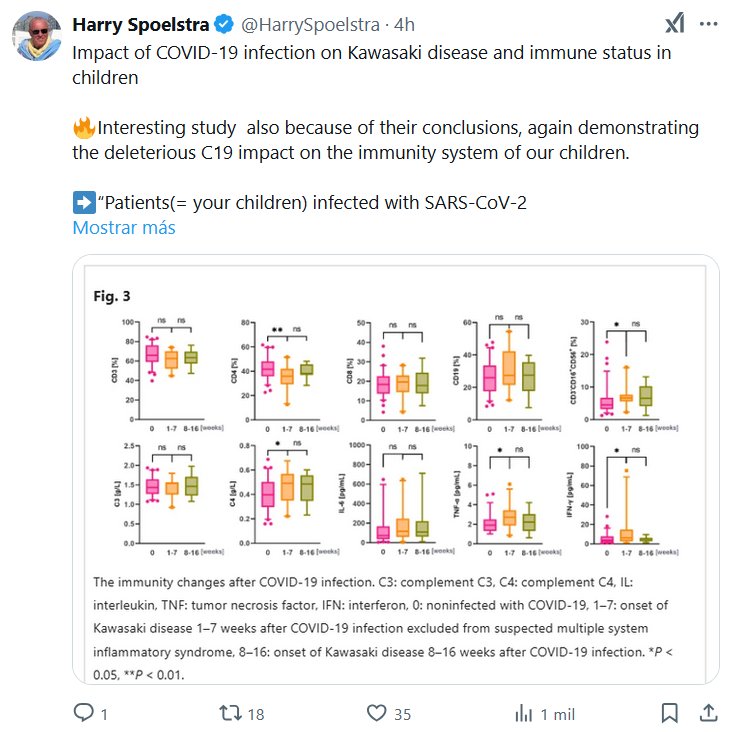736x732 pixels.
Task: Like the post with the heart icon
Action: [376, 713]
